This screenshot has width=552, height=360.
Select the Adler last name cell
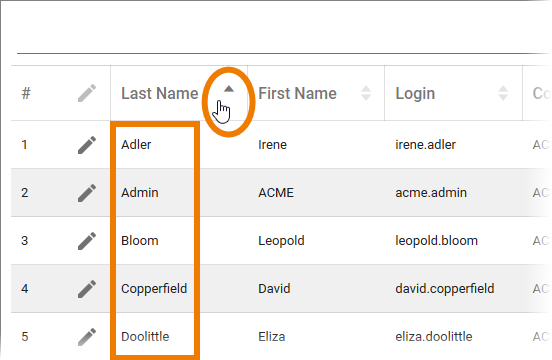tap(136, 145)
